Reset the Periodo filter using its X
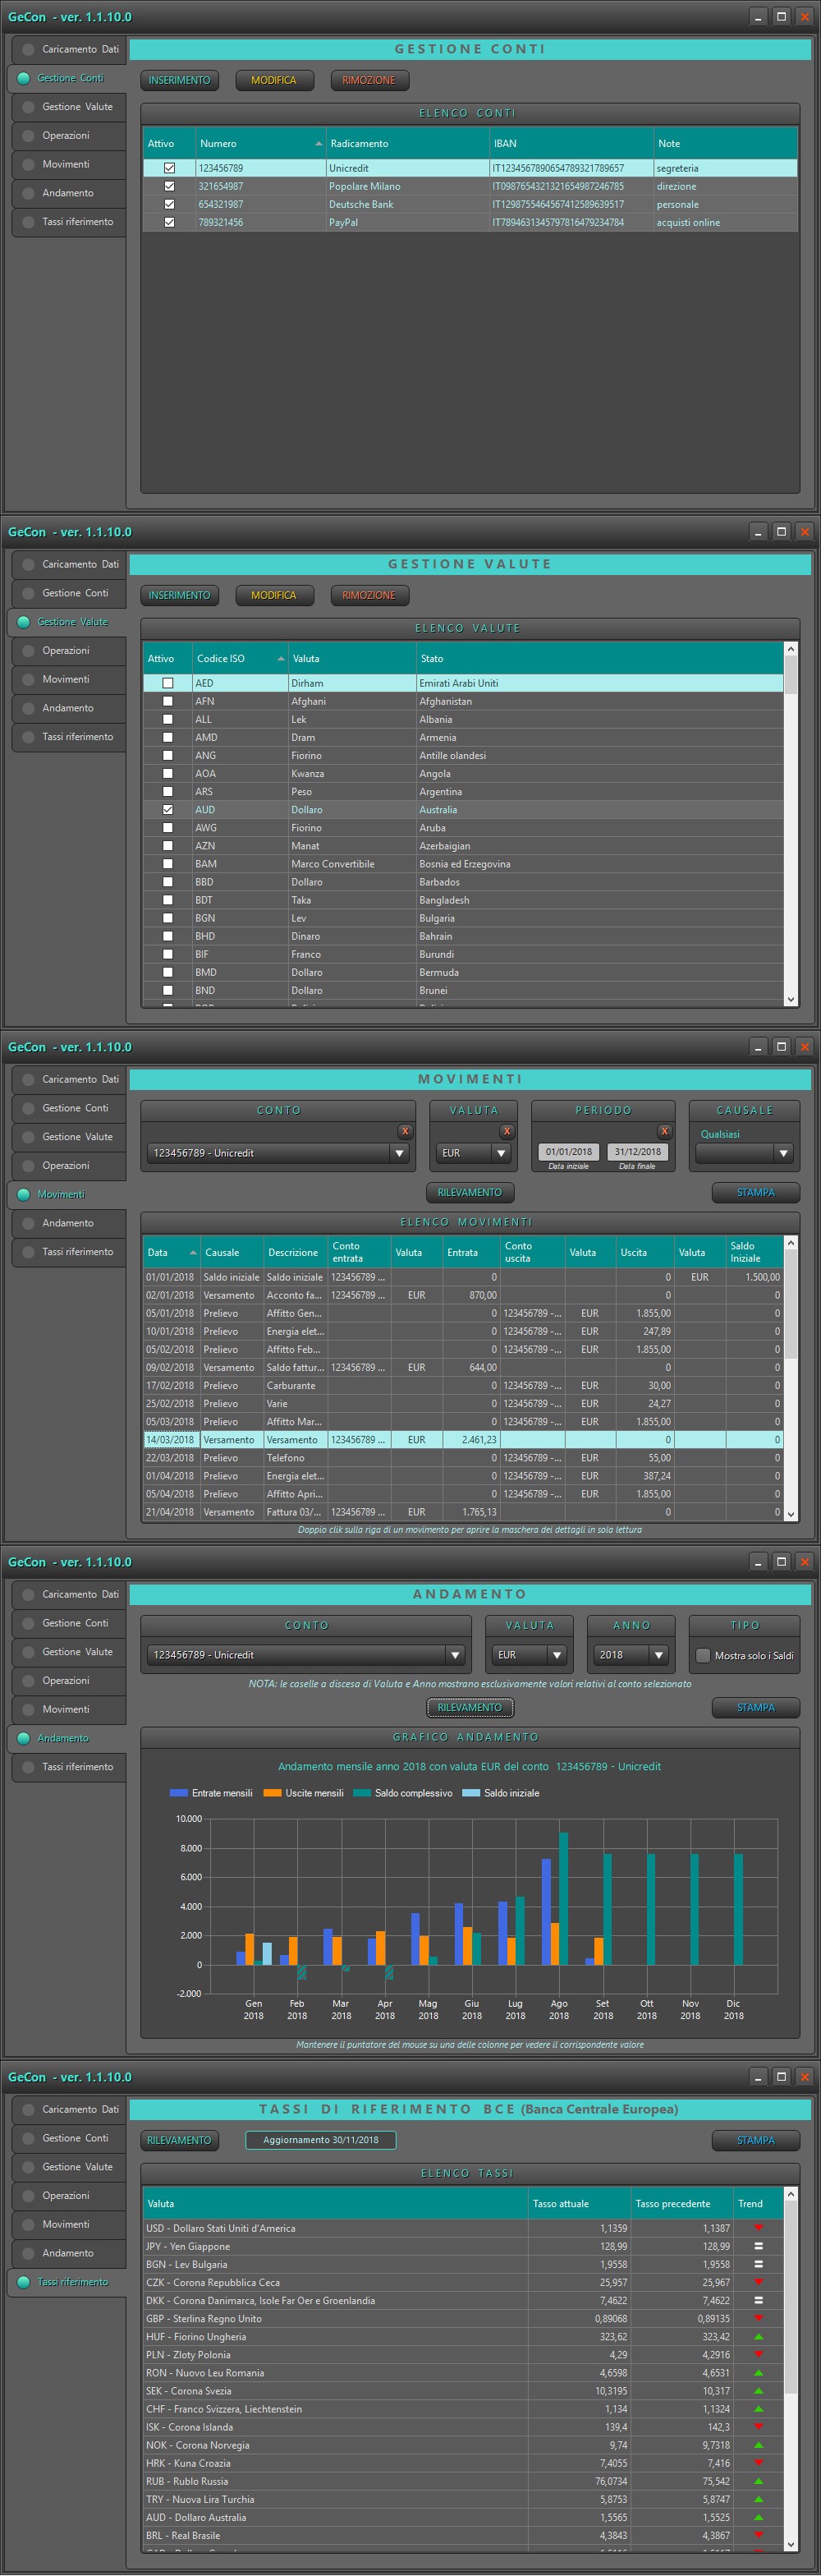Image resolution: width=821 pixels, height=2576 pixels. click(664, 1131)
